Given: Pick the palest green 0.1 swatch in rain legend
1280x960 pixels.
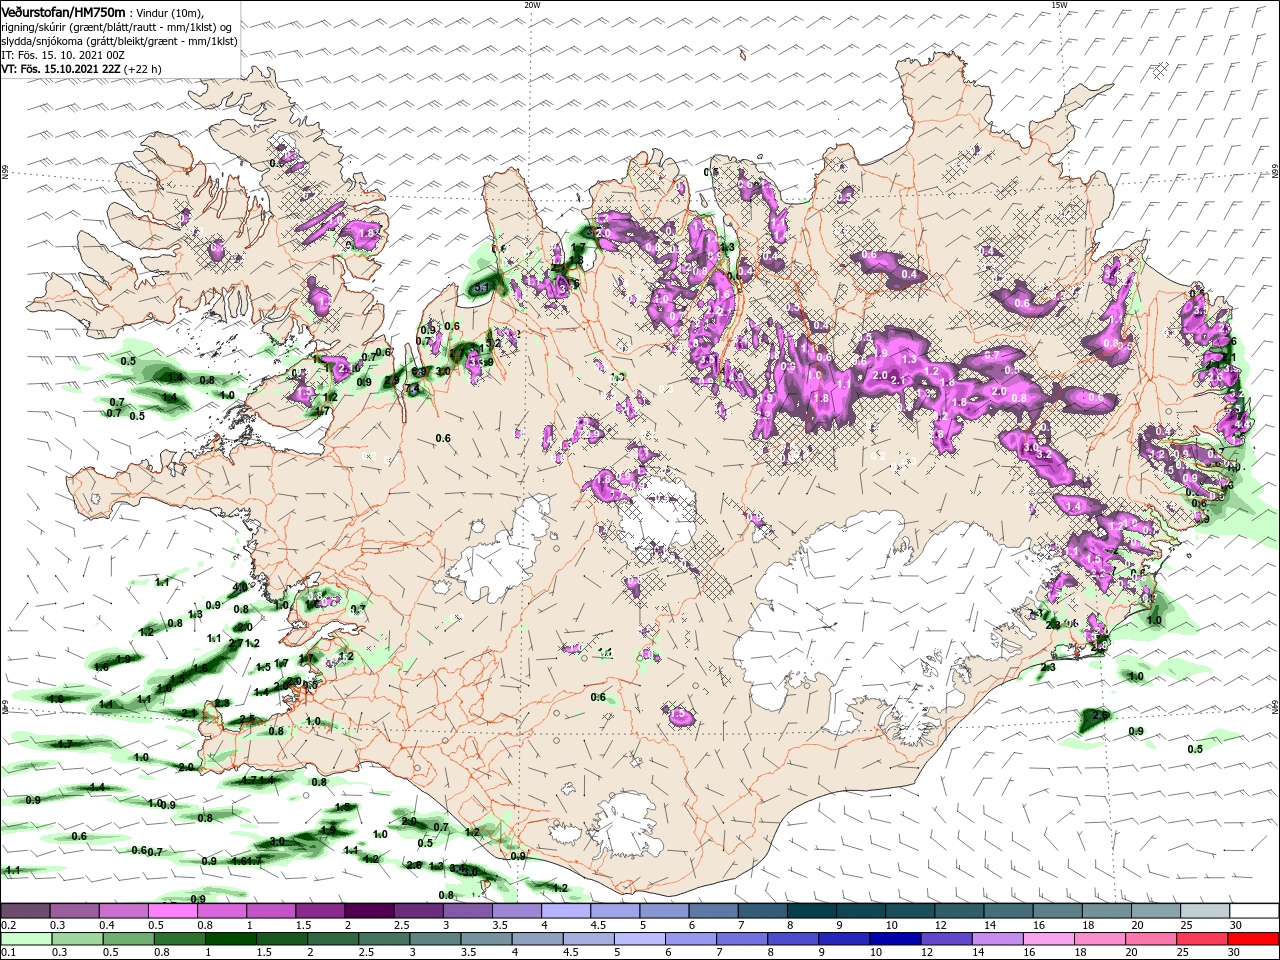Looking at the screenshot, I should pyautogui.click(x=26, y=938).
